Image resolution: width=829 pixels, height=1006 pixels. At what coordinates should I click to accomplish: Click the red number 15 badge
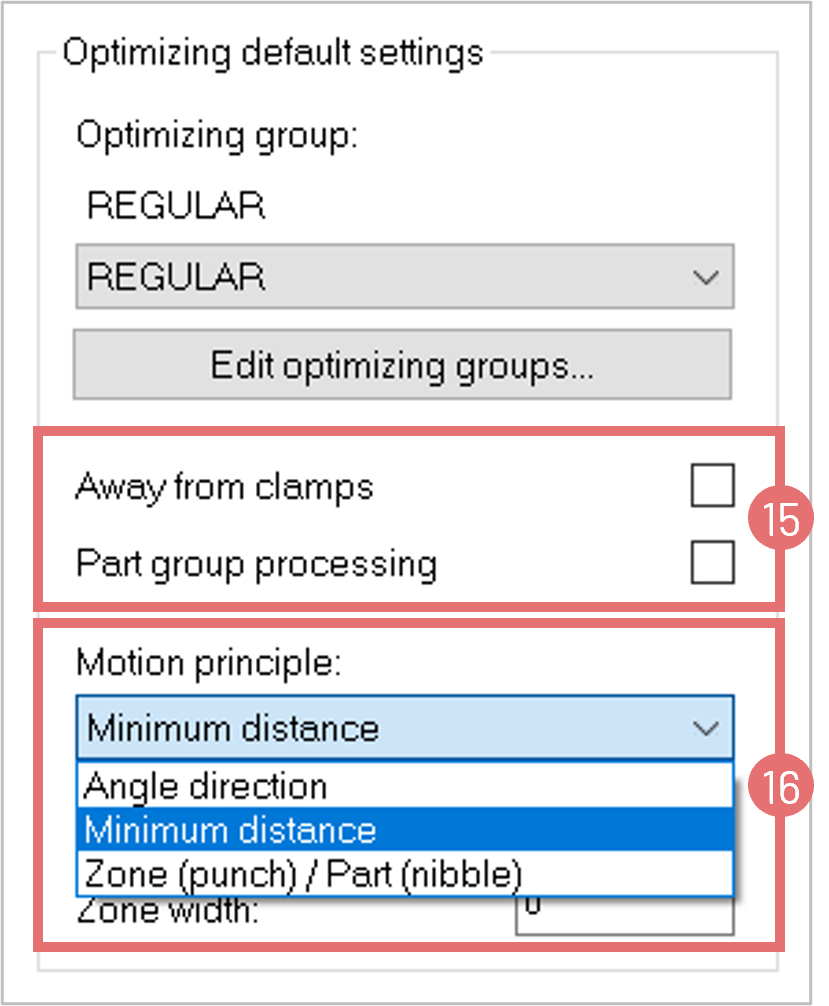pyautogui.click(x=781, y=520)
